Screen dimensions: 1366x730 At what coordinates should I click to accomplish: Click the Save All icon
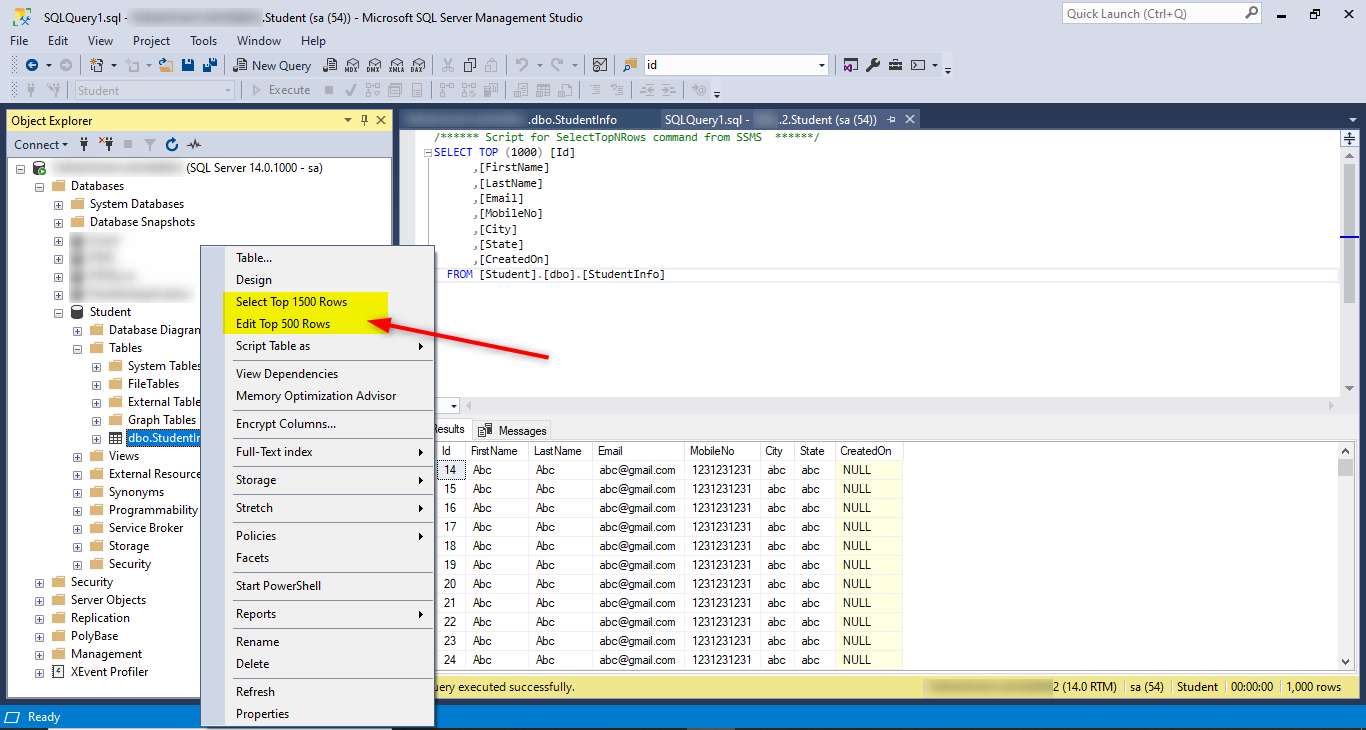point(210,65)
